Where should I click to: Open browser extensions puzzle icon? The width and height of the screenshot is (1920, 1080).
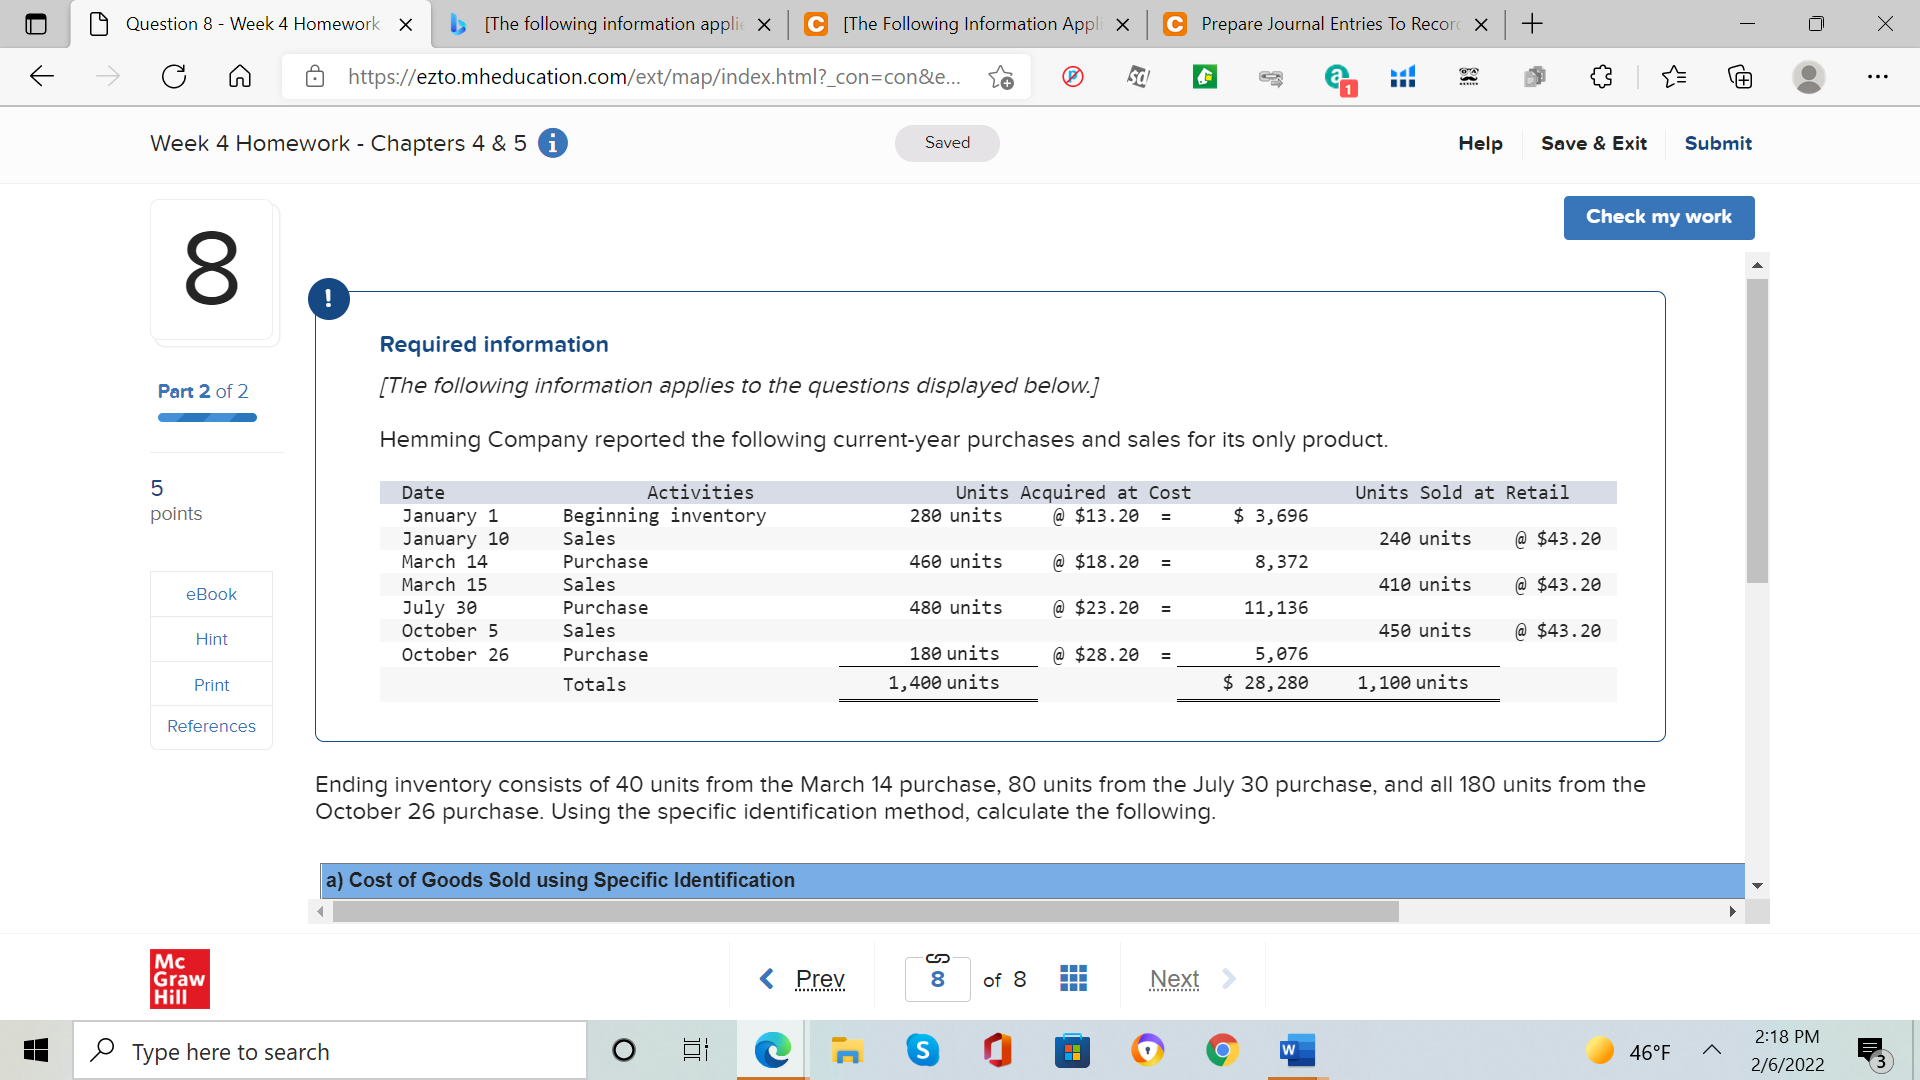[x=1601, y=76]
